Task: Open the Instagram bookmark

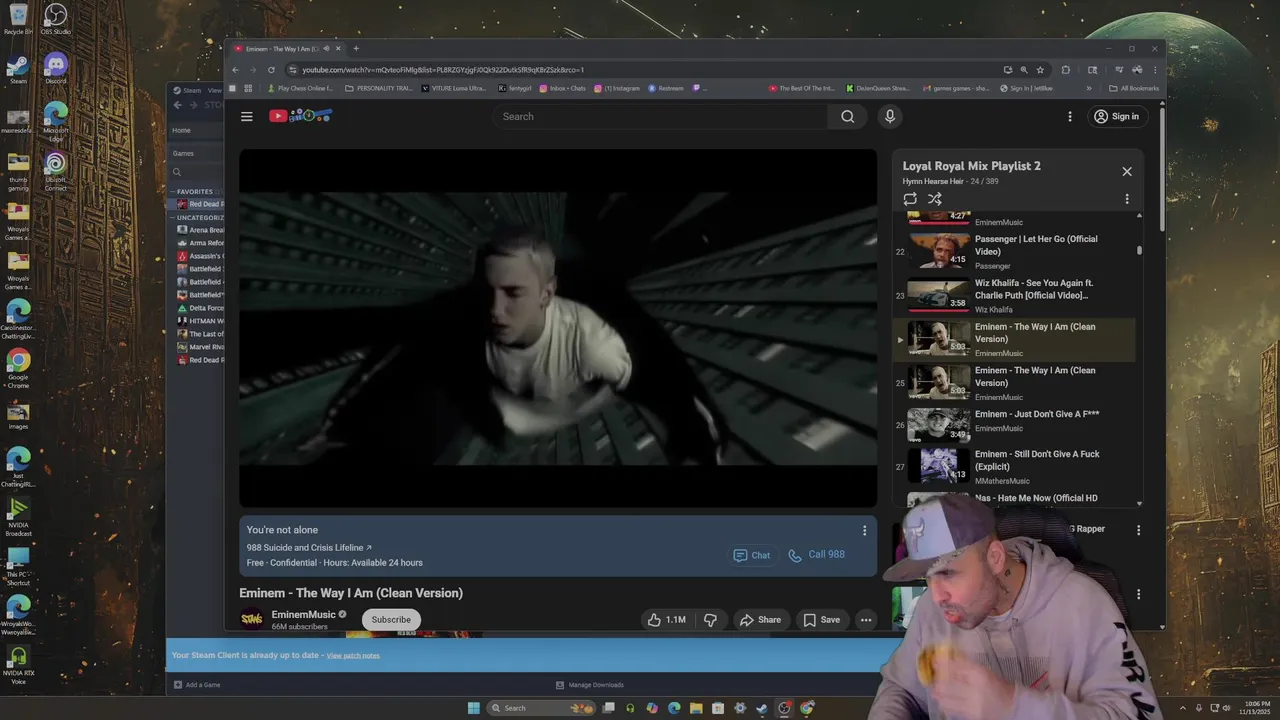Action: point(617,88)
